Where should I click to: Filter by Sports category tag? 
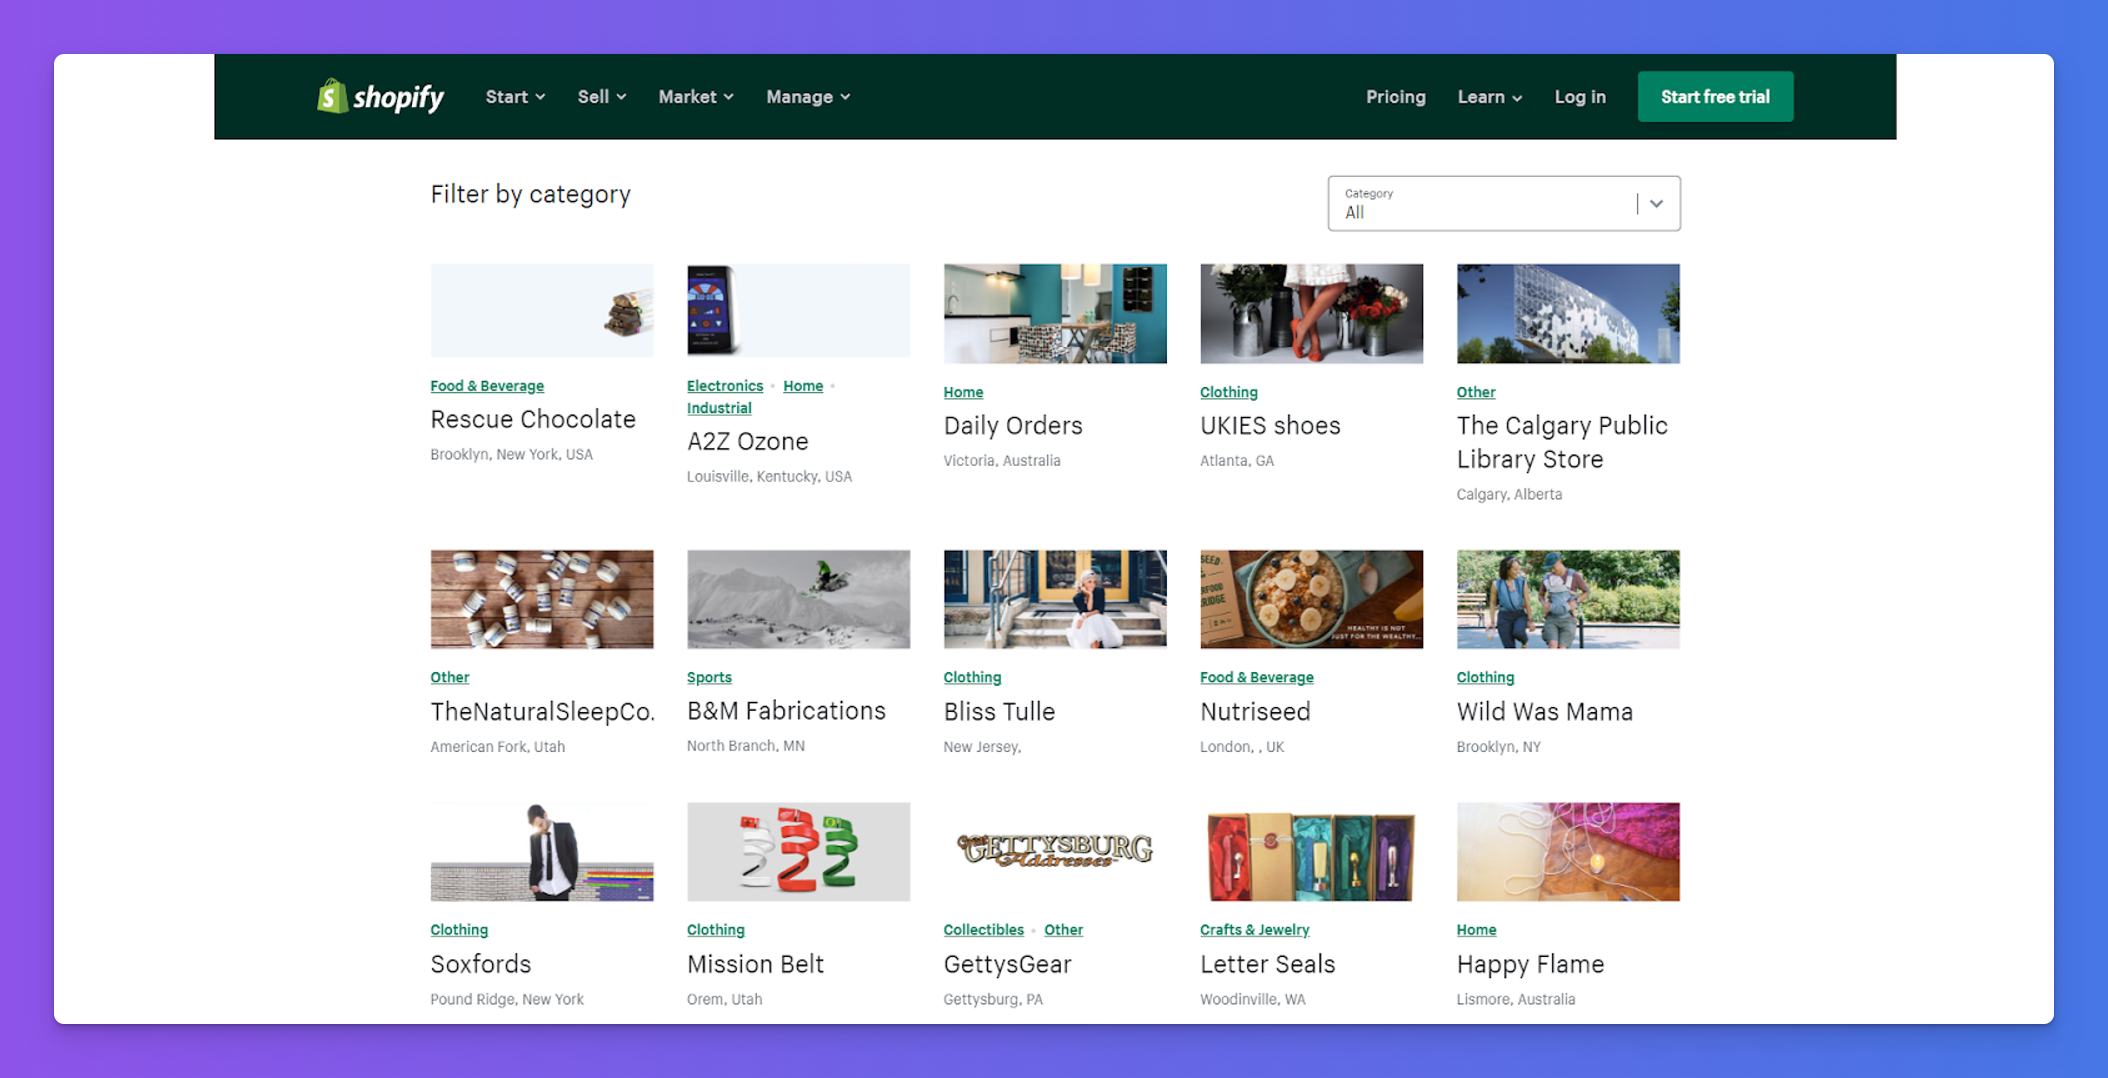click(x=709, y=677)
